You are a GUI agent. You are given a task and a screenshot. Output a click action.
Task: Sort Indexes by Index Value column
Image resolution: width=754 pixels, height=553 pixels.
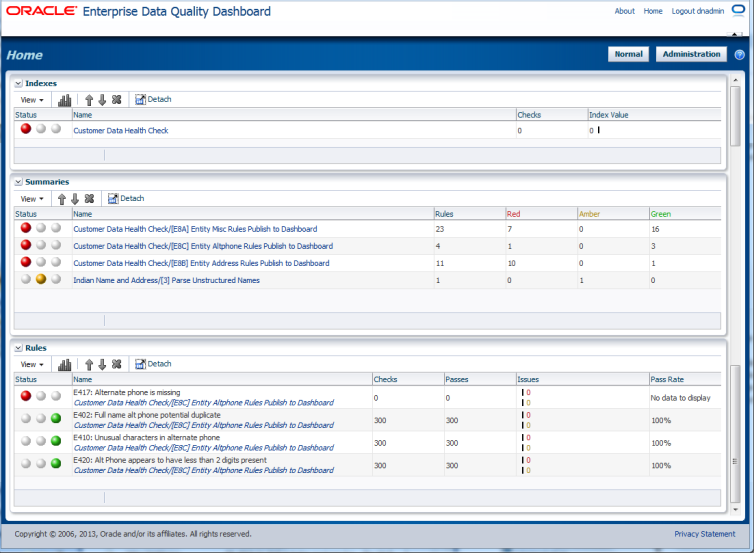(x=654, y=115)
